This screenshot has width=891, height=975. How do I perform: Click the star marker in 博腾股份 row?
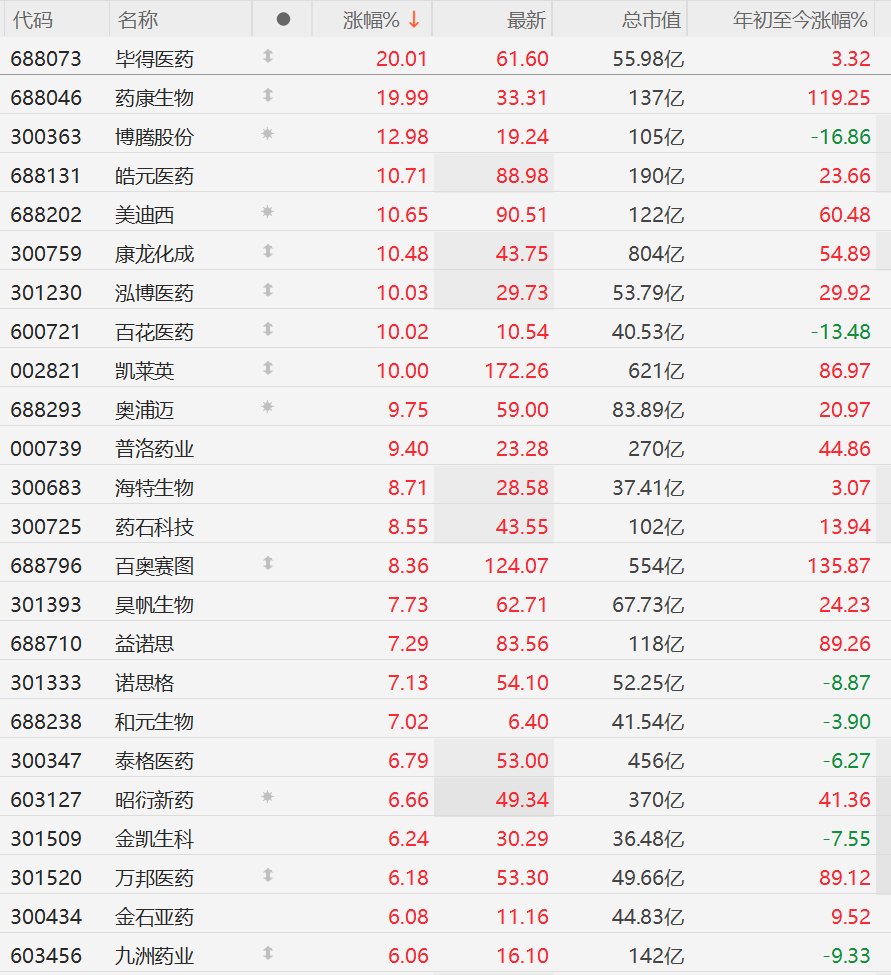point(268,134)
